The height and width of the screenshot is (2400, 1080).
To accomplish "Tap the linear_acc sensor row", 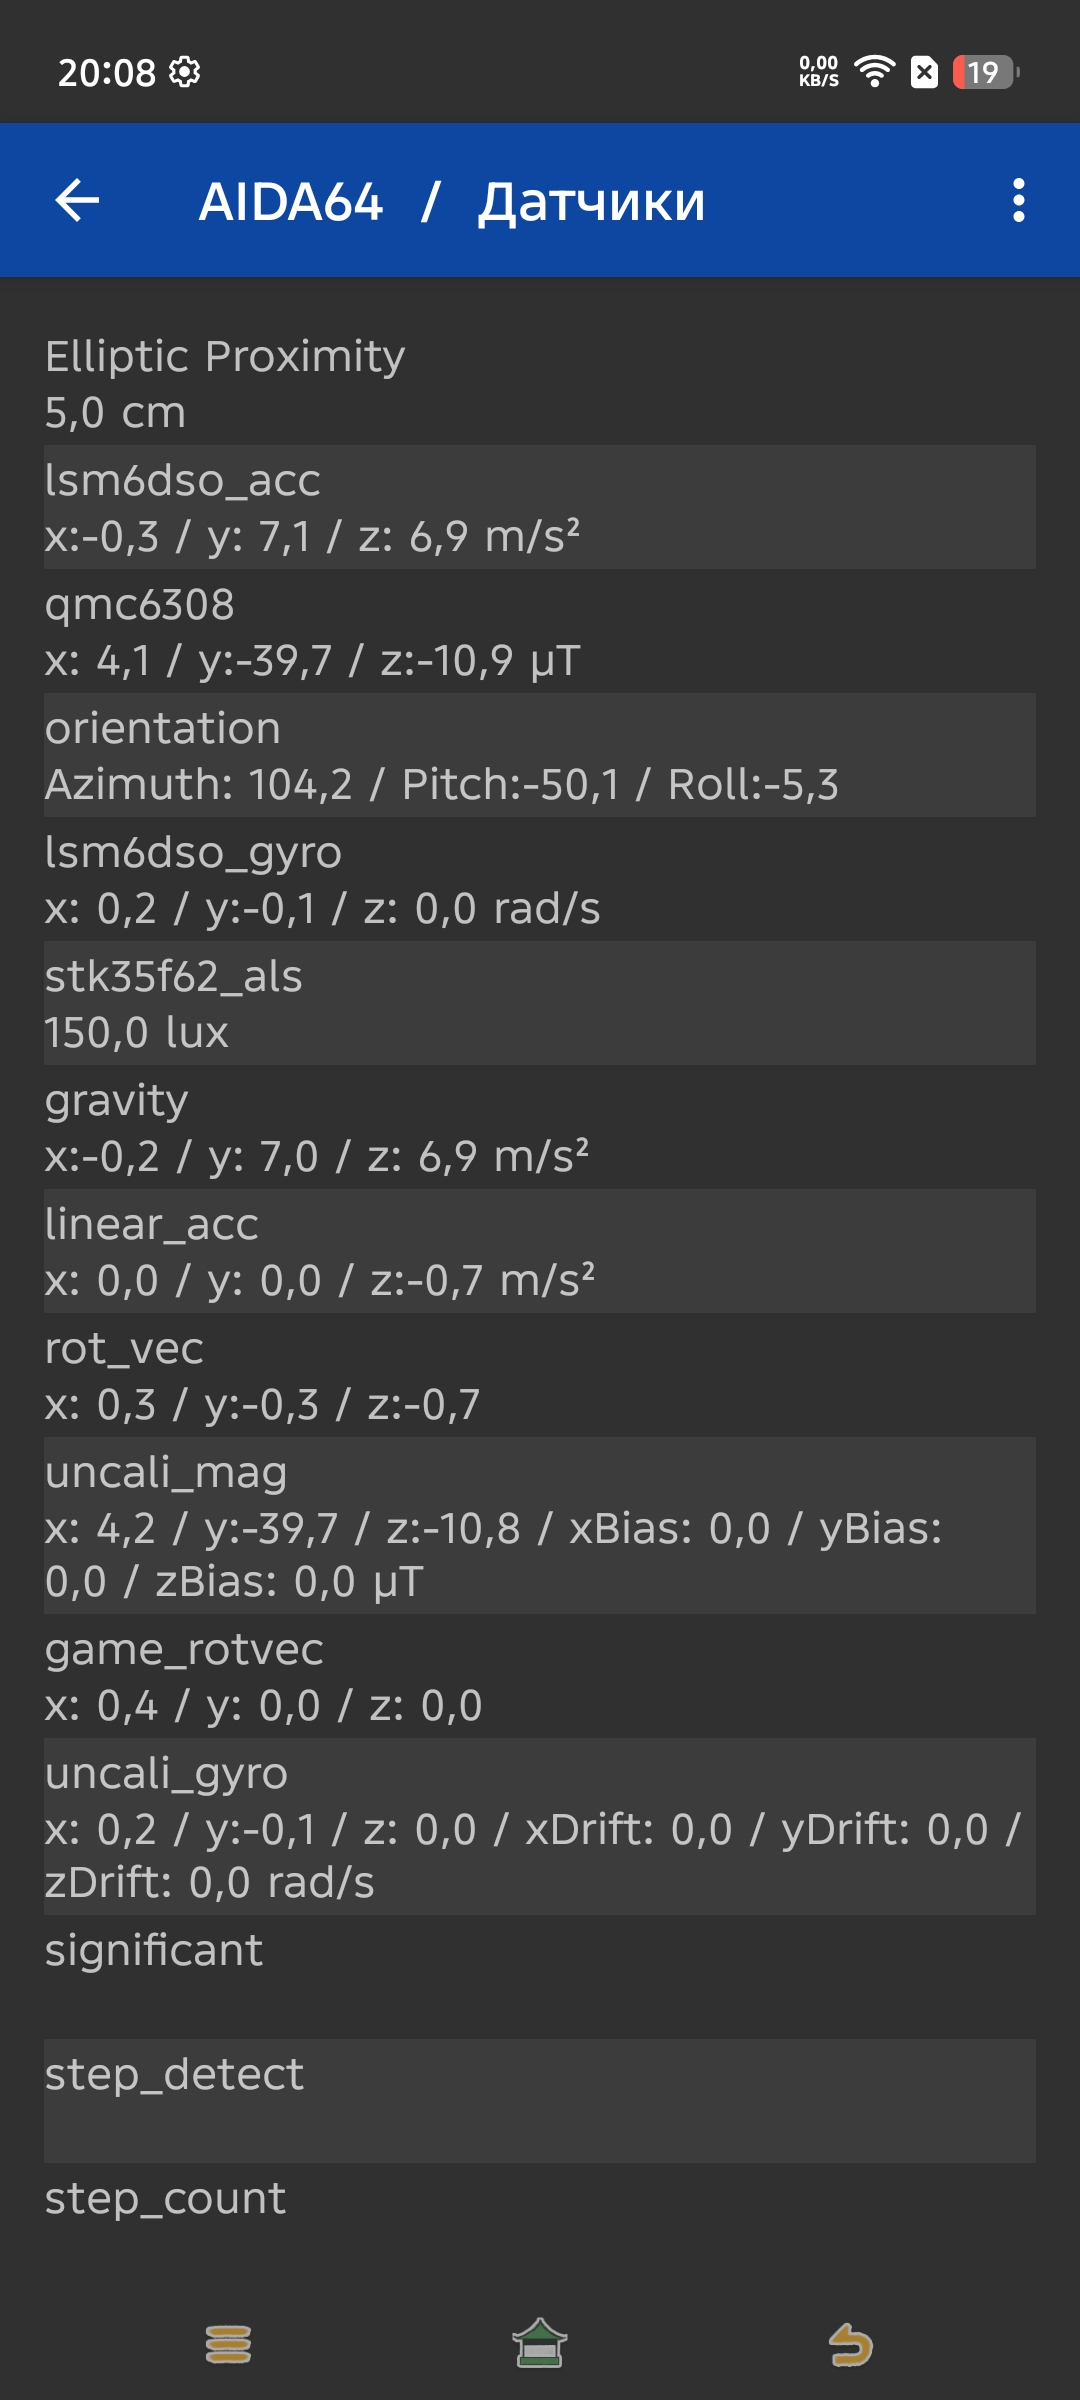I will click(x=540, y=1252).
